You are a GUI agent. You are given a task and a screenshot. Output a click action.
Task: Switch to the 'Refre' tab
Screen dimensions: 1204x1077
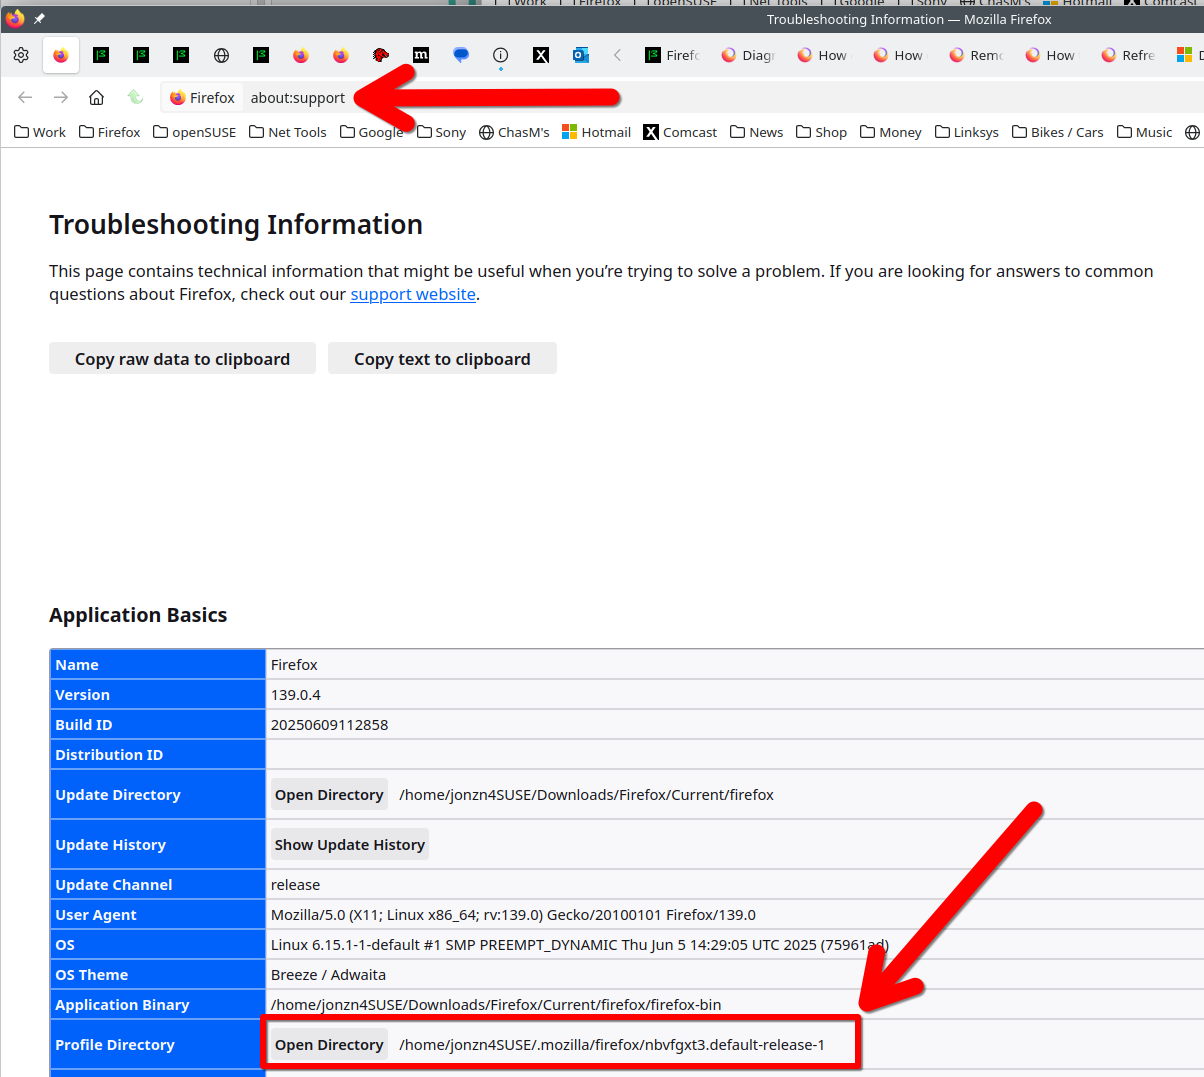click(1128, 55)
